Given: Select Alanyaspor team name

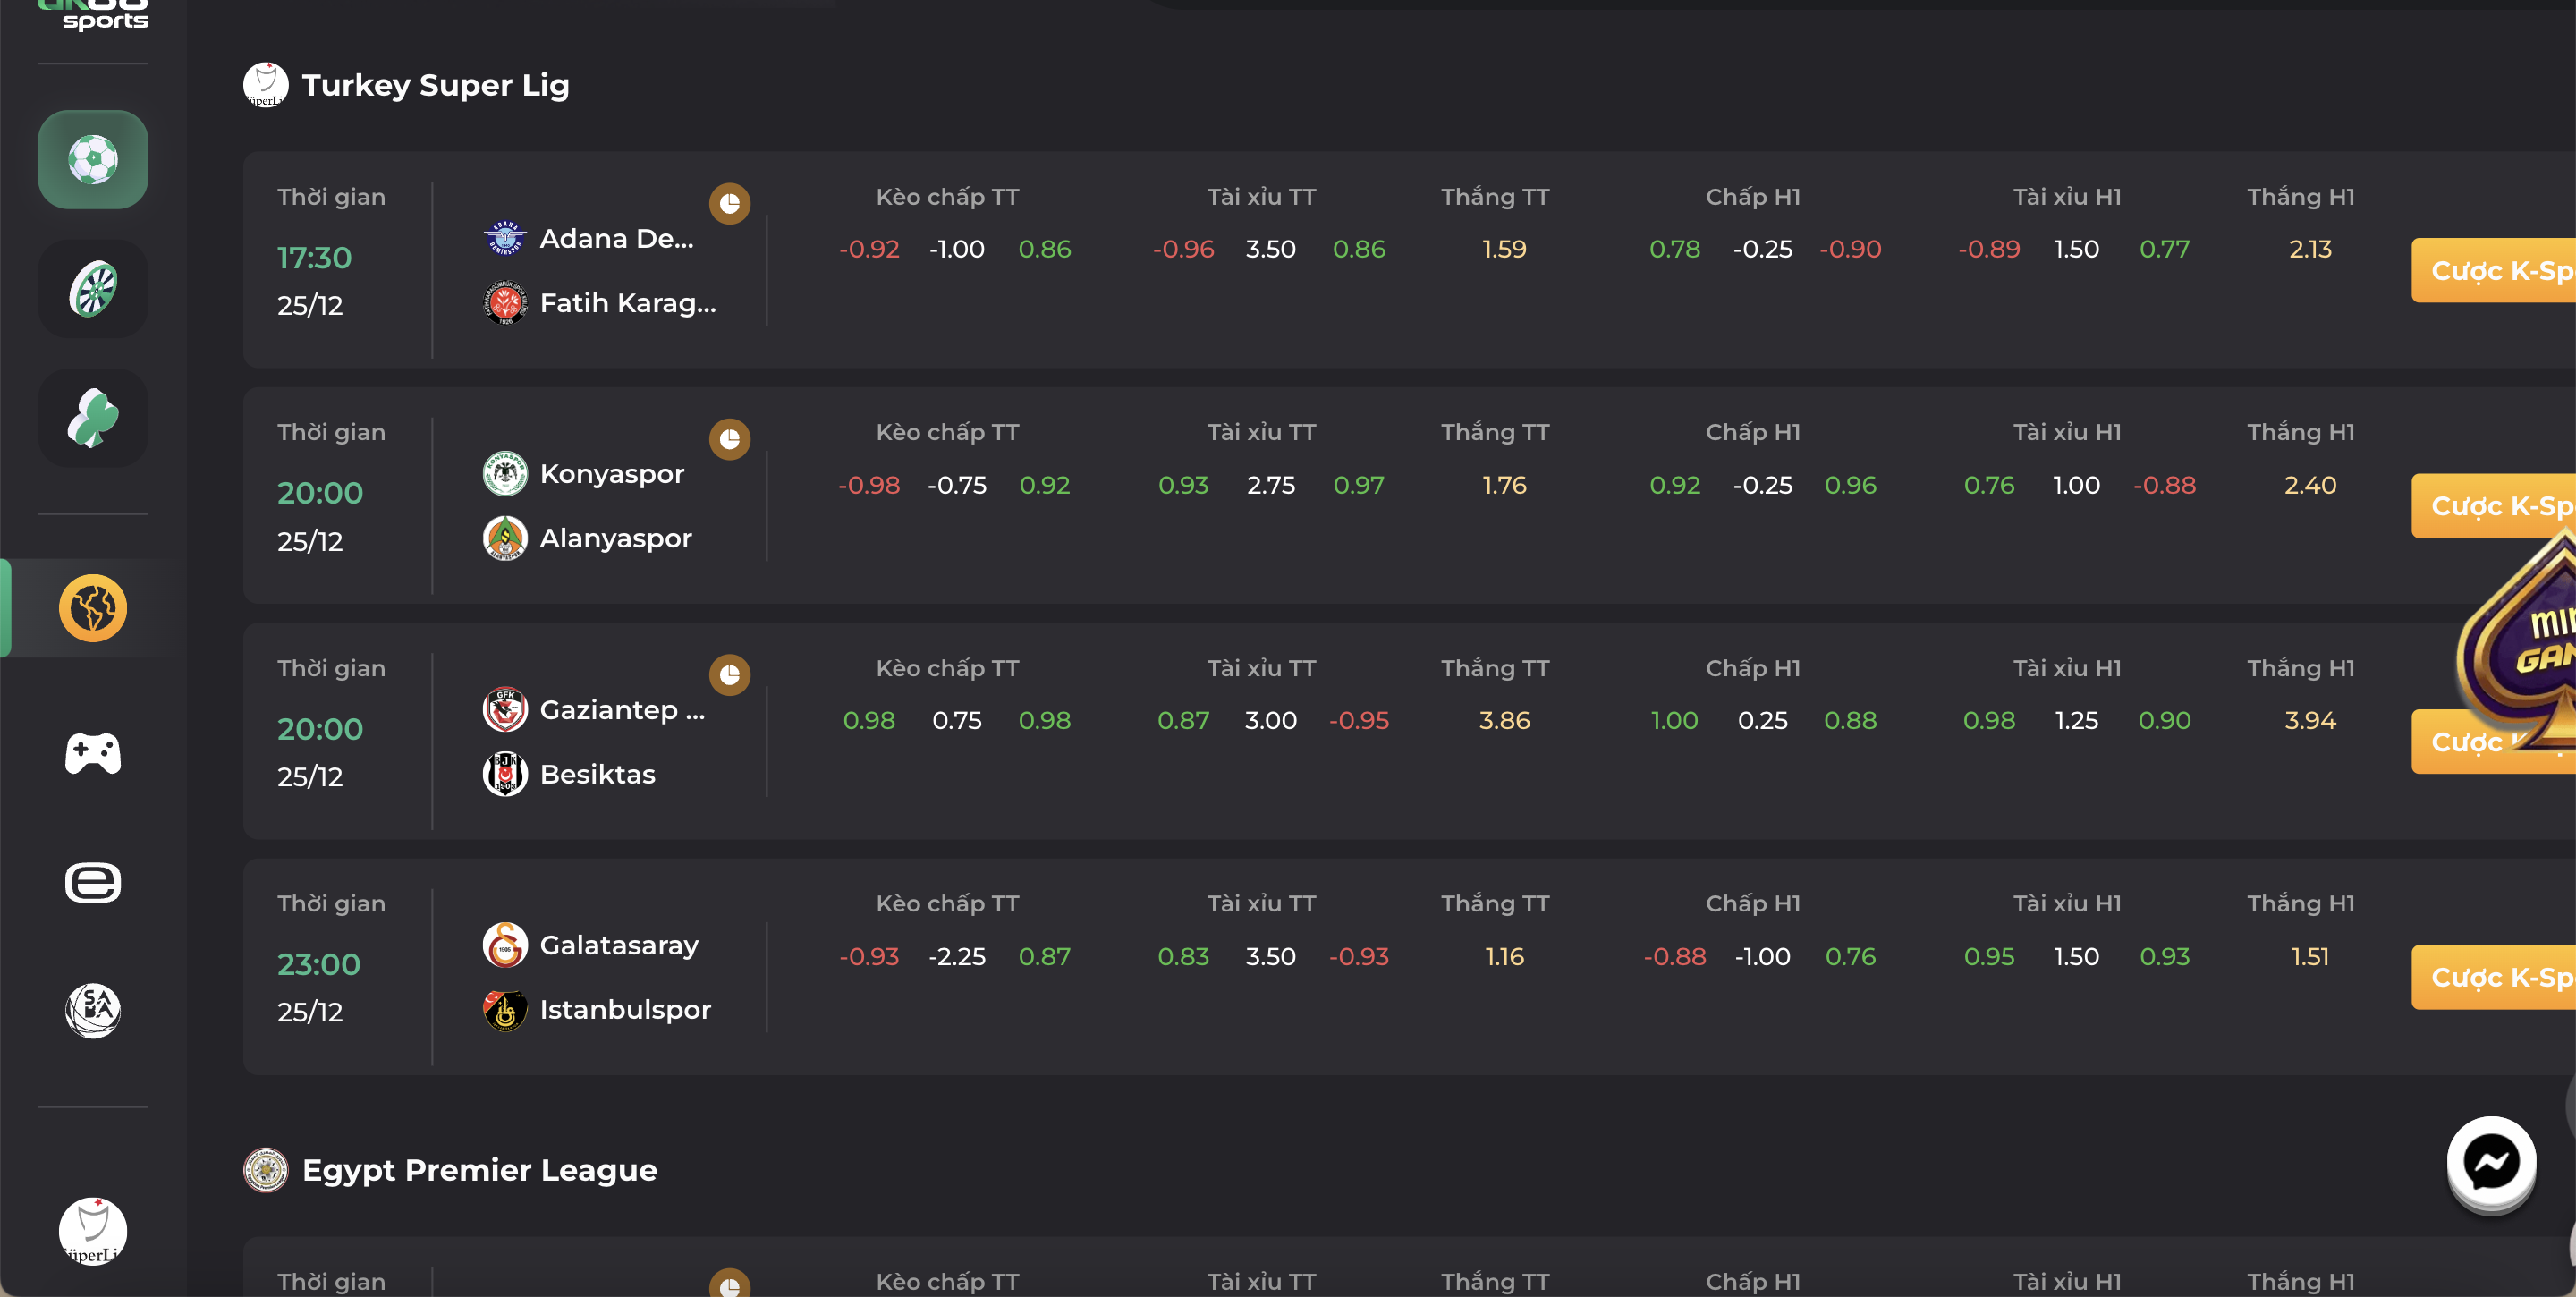Looking at the screenshot, I should pyautogui.click(x=616, y=538).
